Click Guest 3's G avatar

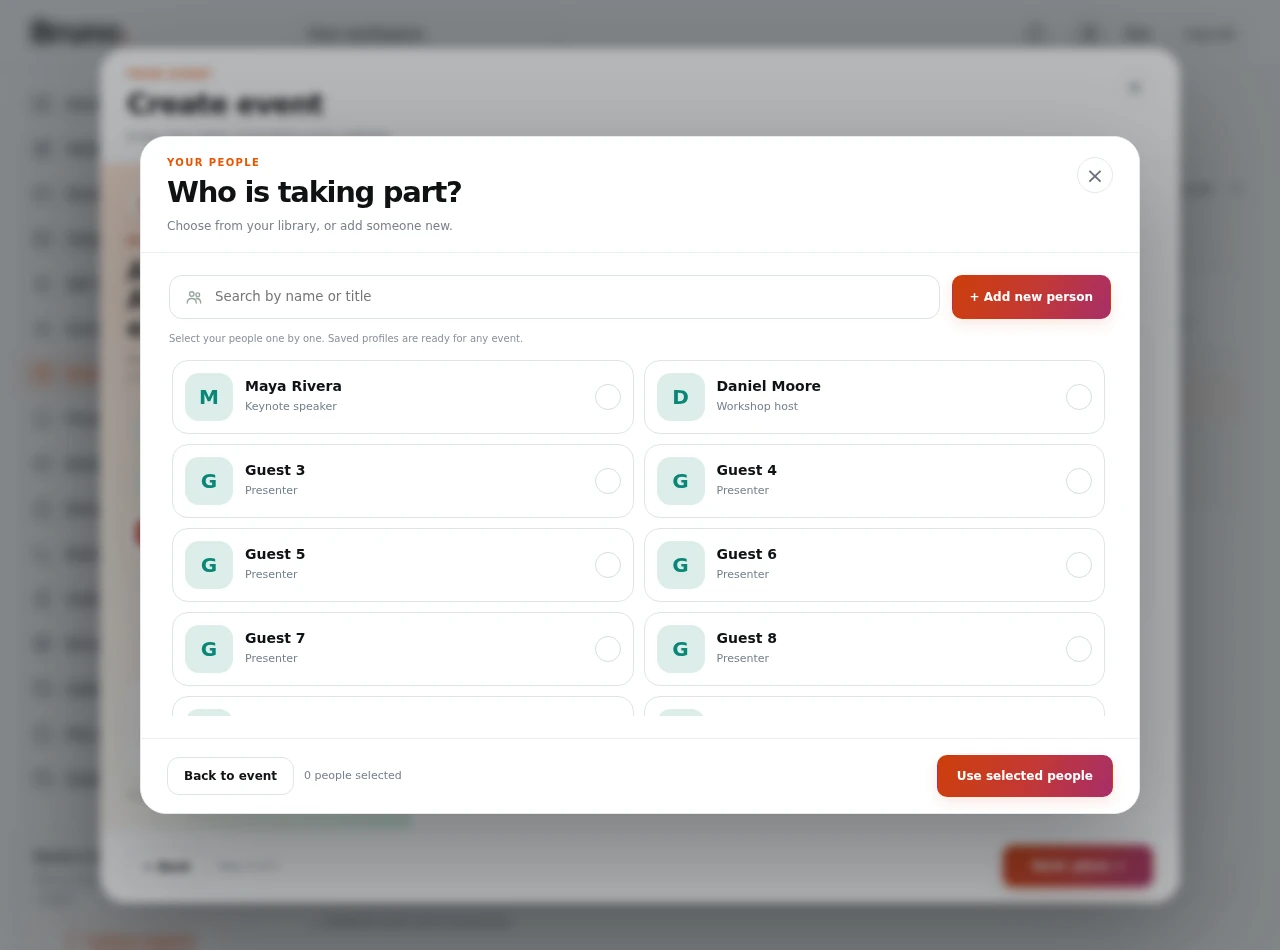pyautogui.click(x=209, y=481)
